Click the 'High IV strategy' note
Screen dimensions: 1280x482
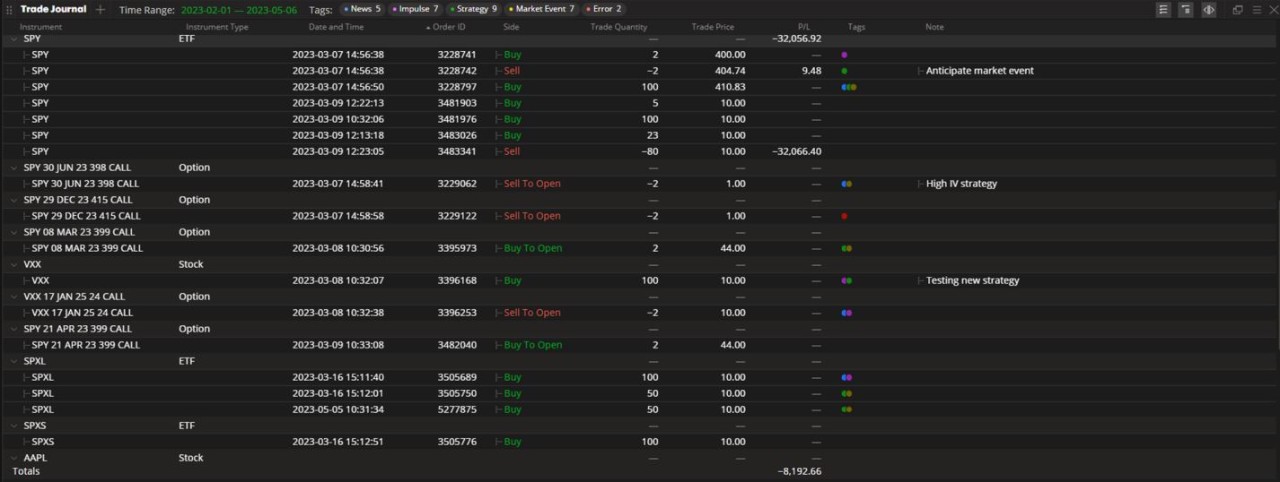pos(961,184)
